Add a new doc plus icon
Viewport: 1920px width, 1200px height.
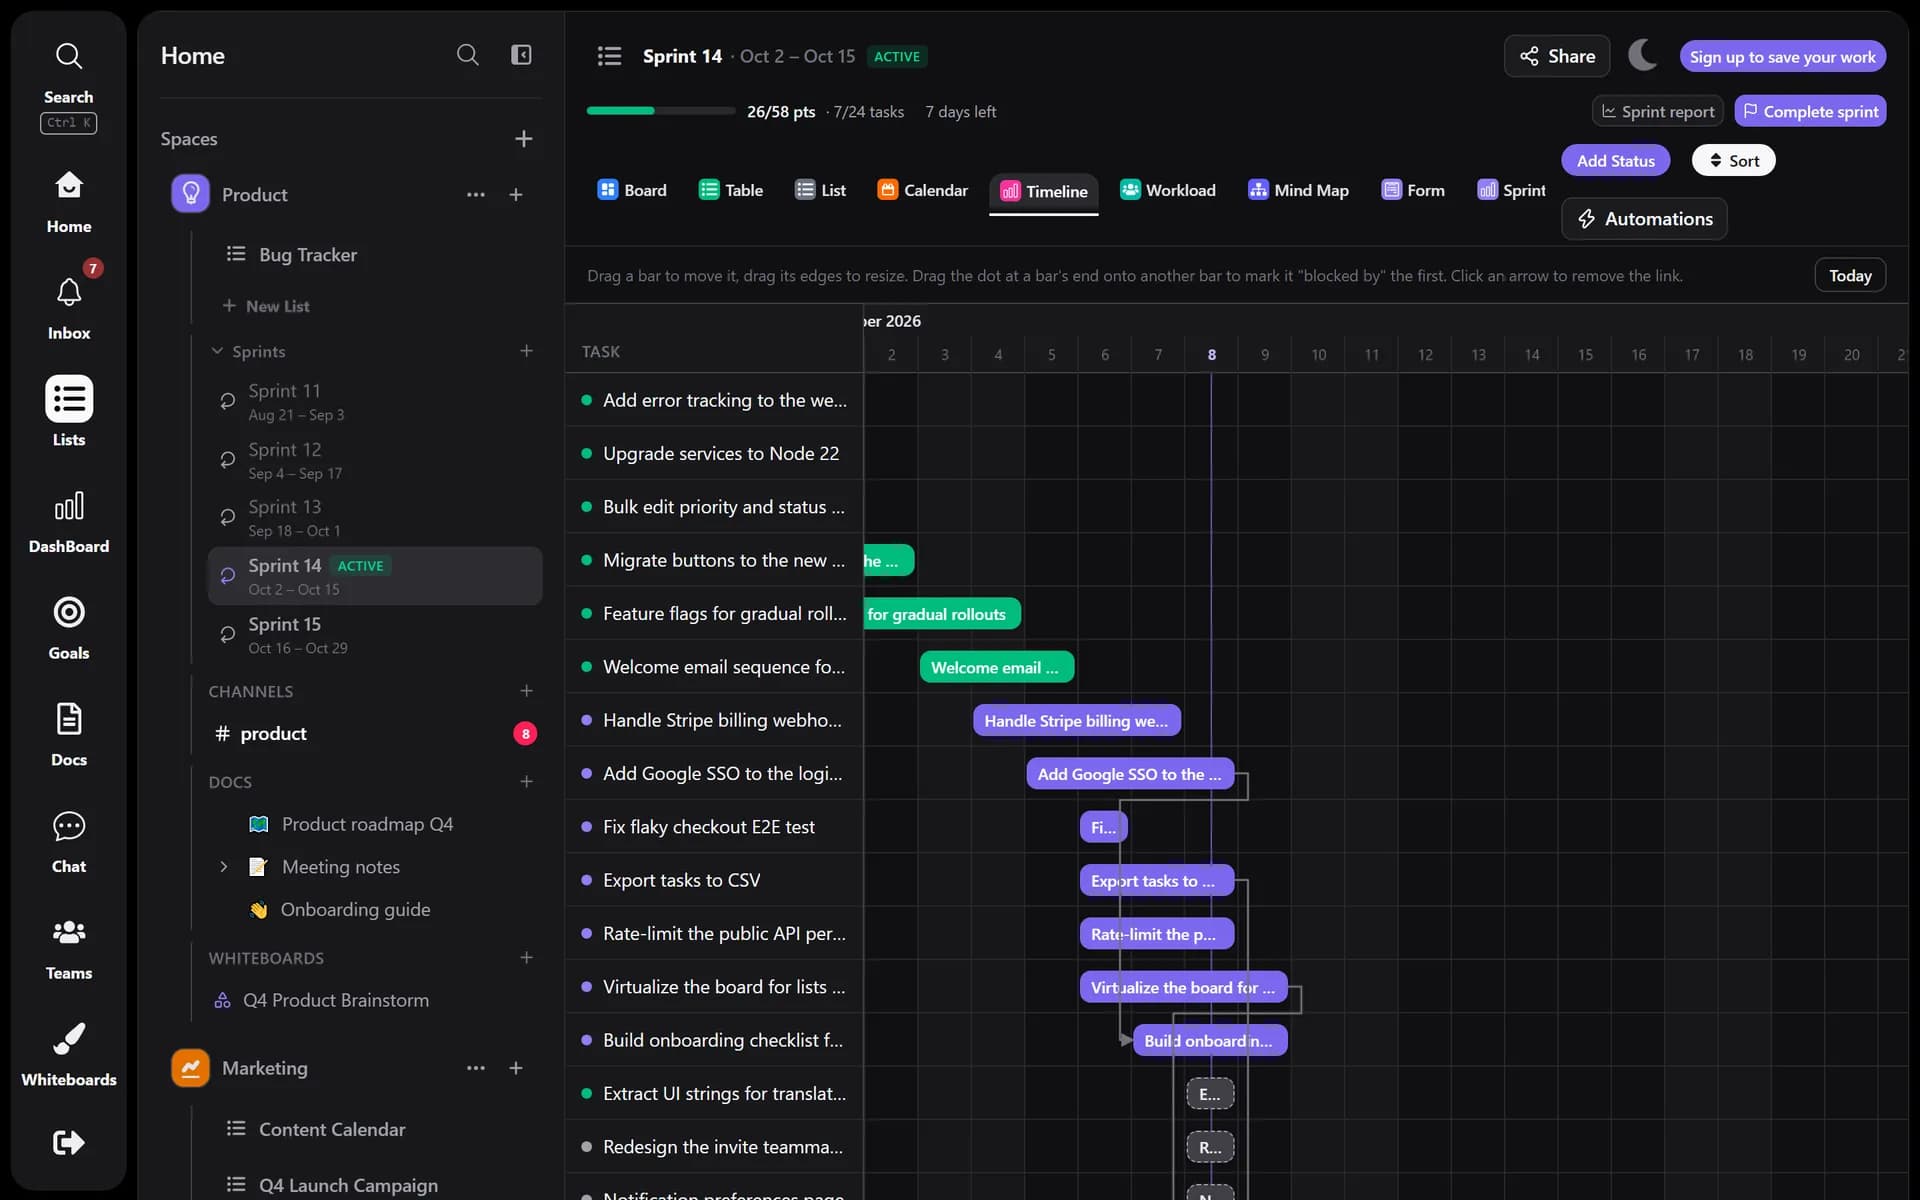click(x=526, y=782)
